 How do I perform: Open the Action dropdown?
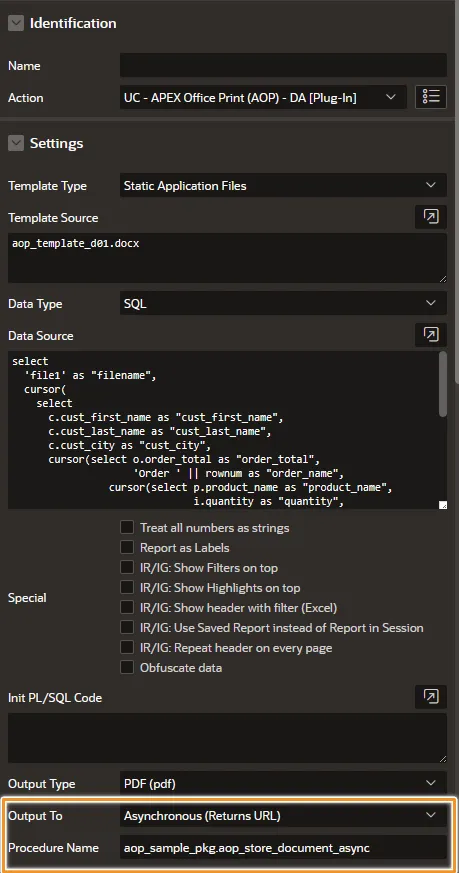pos(263,97)
